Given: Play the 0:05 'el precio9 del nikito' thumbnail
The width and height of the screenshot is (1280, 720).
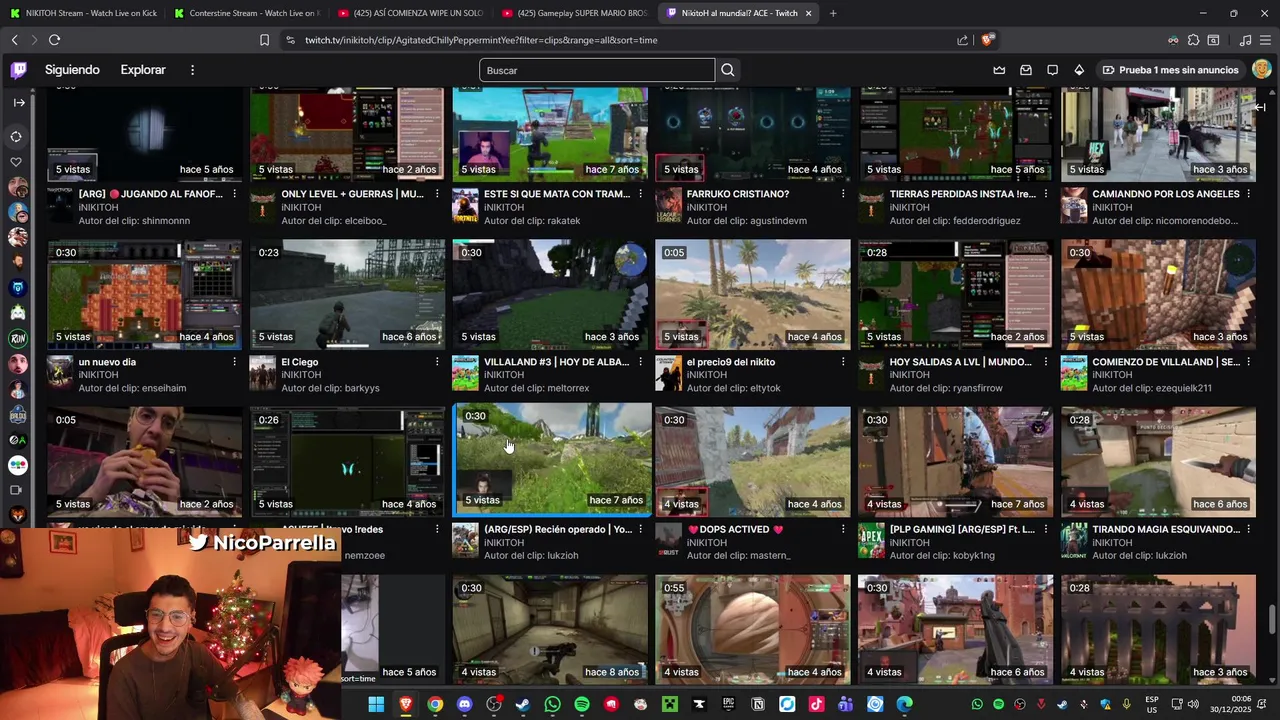Looking at the screenshot, I should [753, 294].
